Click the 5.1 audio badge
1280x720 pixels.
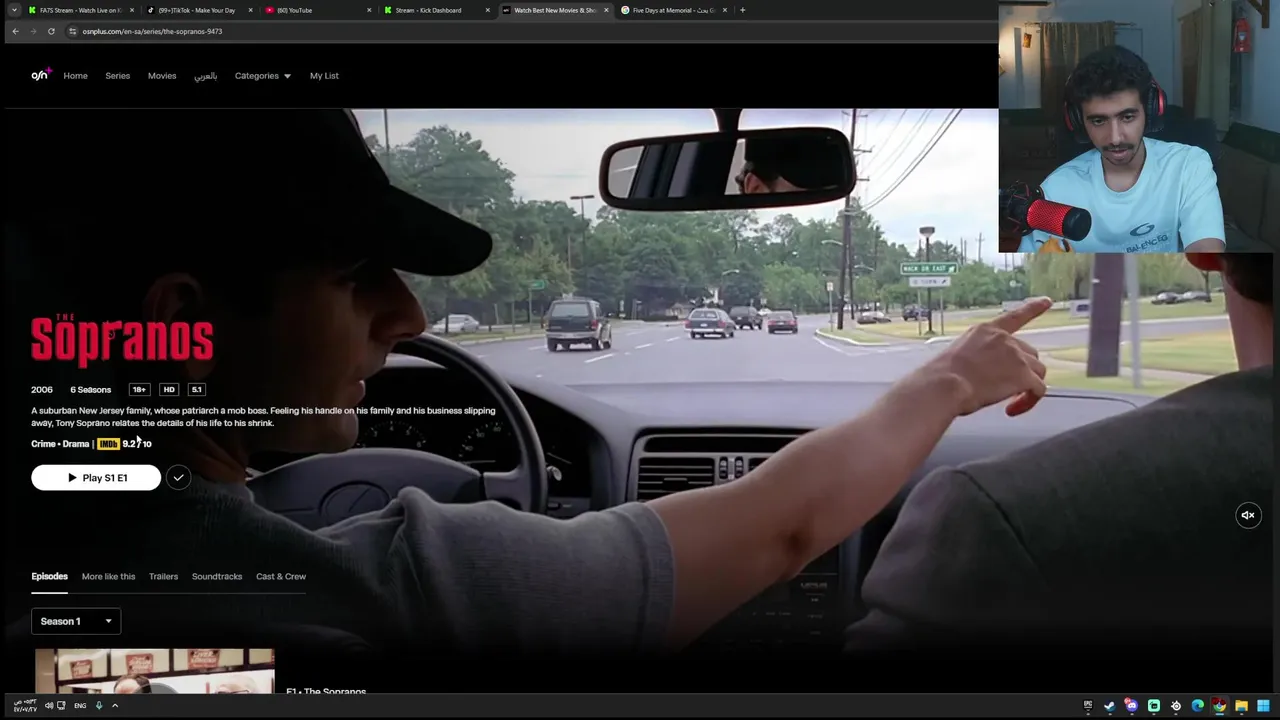point(196,390)
